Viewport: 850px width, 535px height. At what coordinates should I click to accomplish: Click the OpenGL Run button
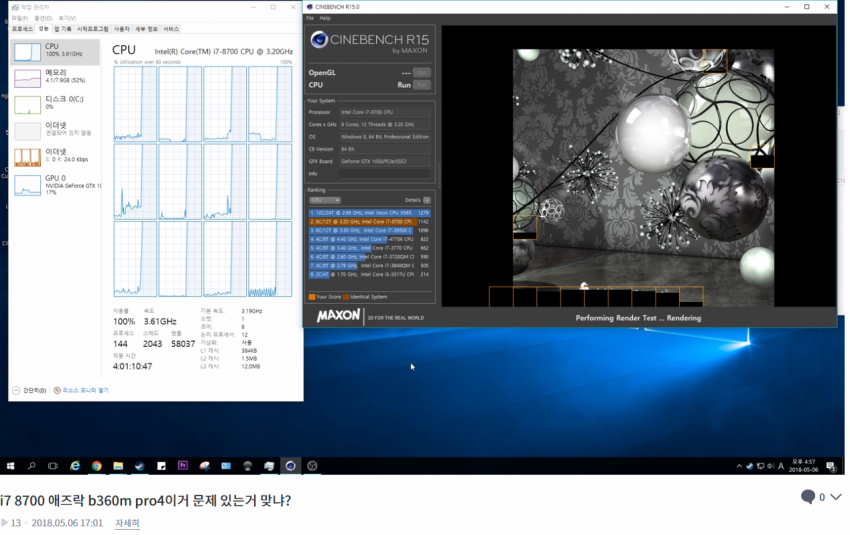pos(422,72)
